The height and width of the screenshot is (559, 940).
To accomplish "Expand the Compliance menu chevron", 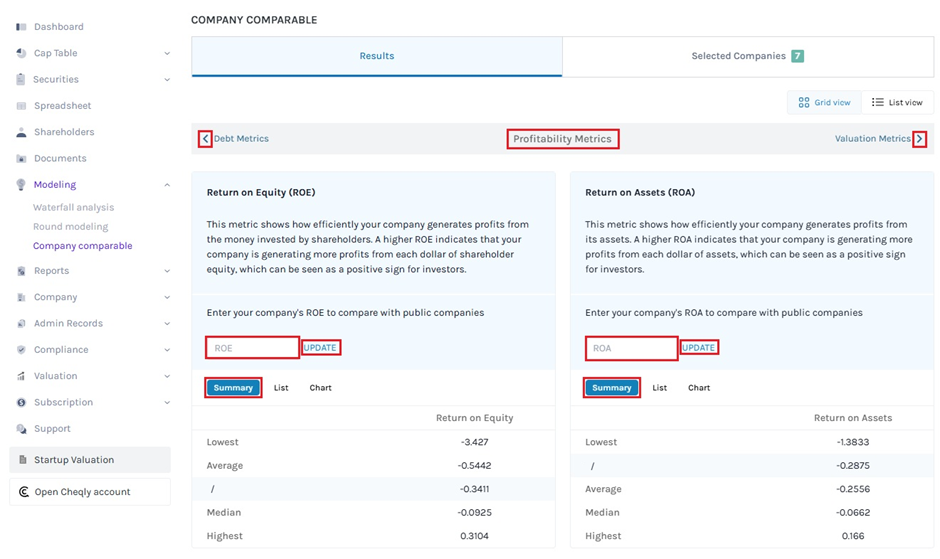I will click(167, 350).
